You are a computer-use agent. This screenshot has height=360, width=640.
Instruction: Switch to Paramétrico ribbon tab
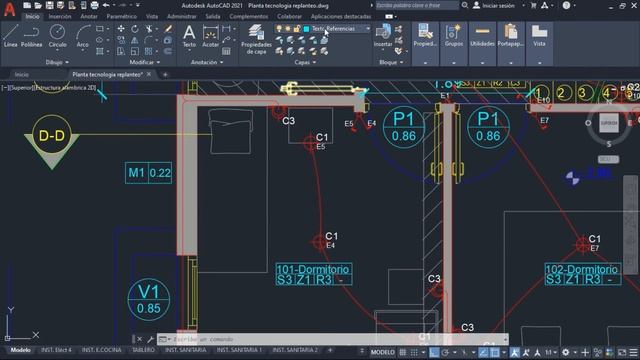[x=122, y=16]
